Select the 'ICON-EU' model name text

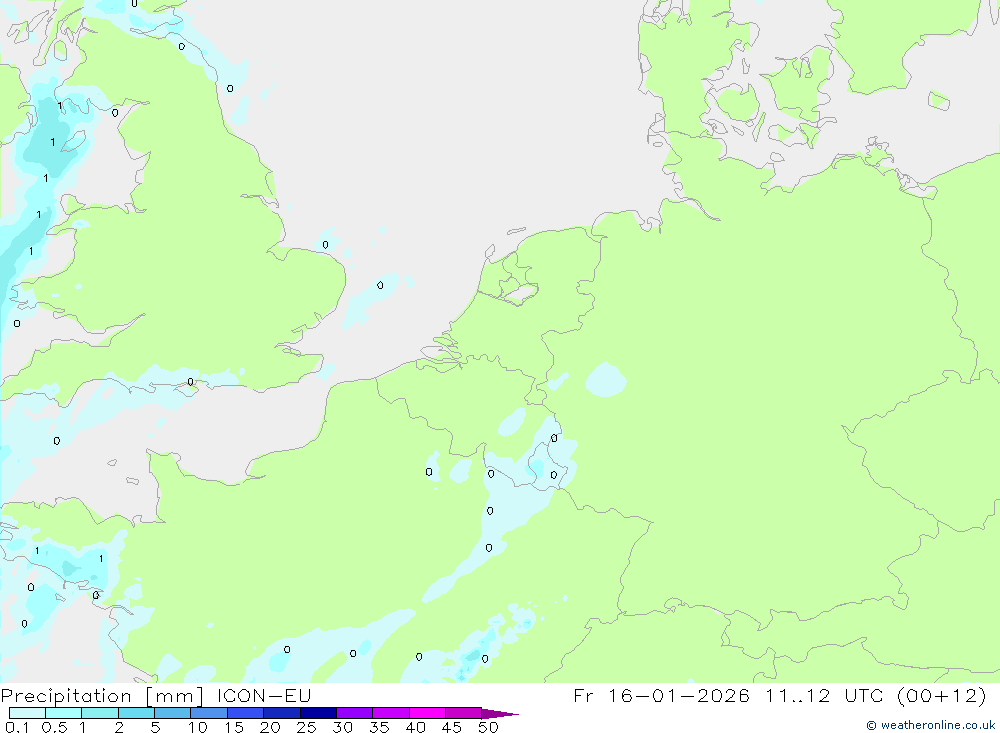[x=264, y=695]
